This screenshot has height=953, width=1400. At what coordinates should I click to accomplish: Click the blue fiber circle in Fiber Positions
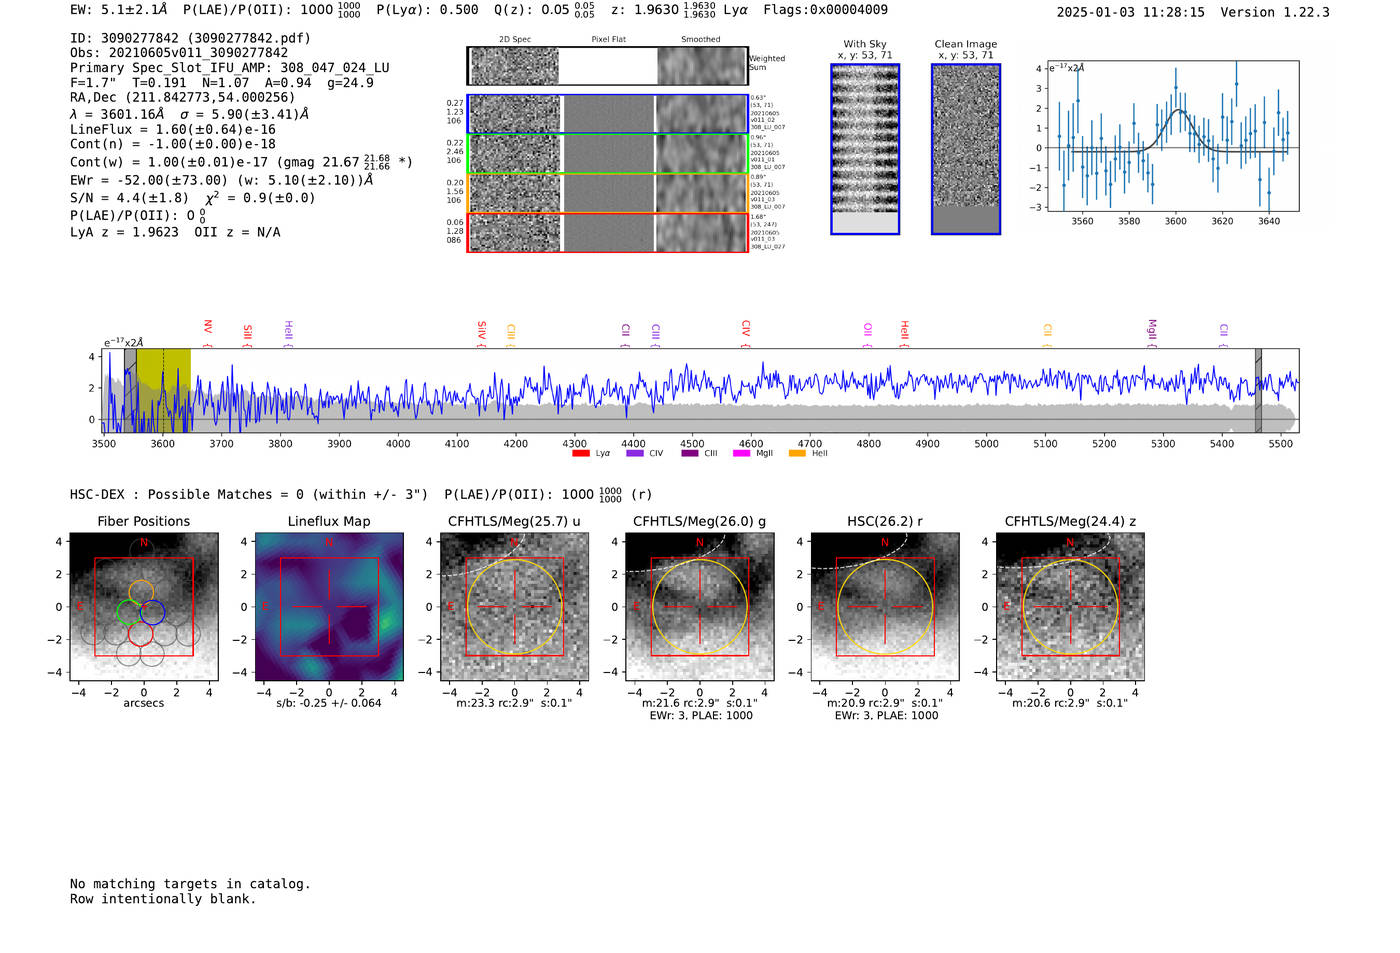pos(152,612)
